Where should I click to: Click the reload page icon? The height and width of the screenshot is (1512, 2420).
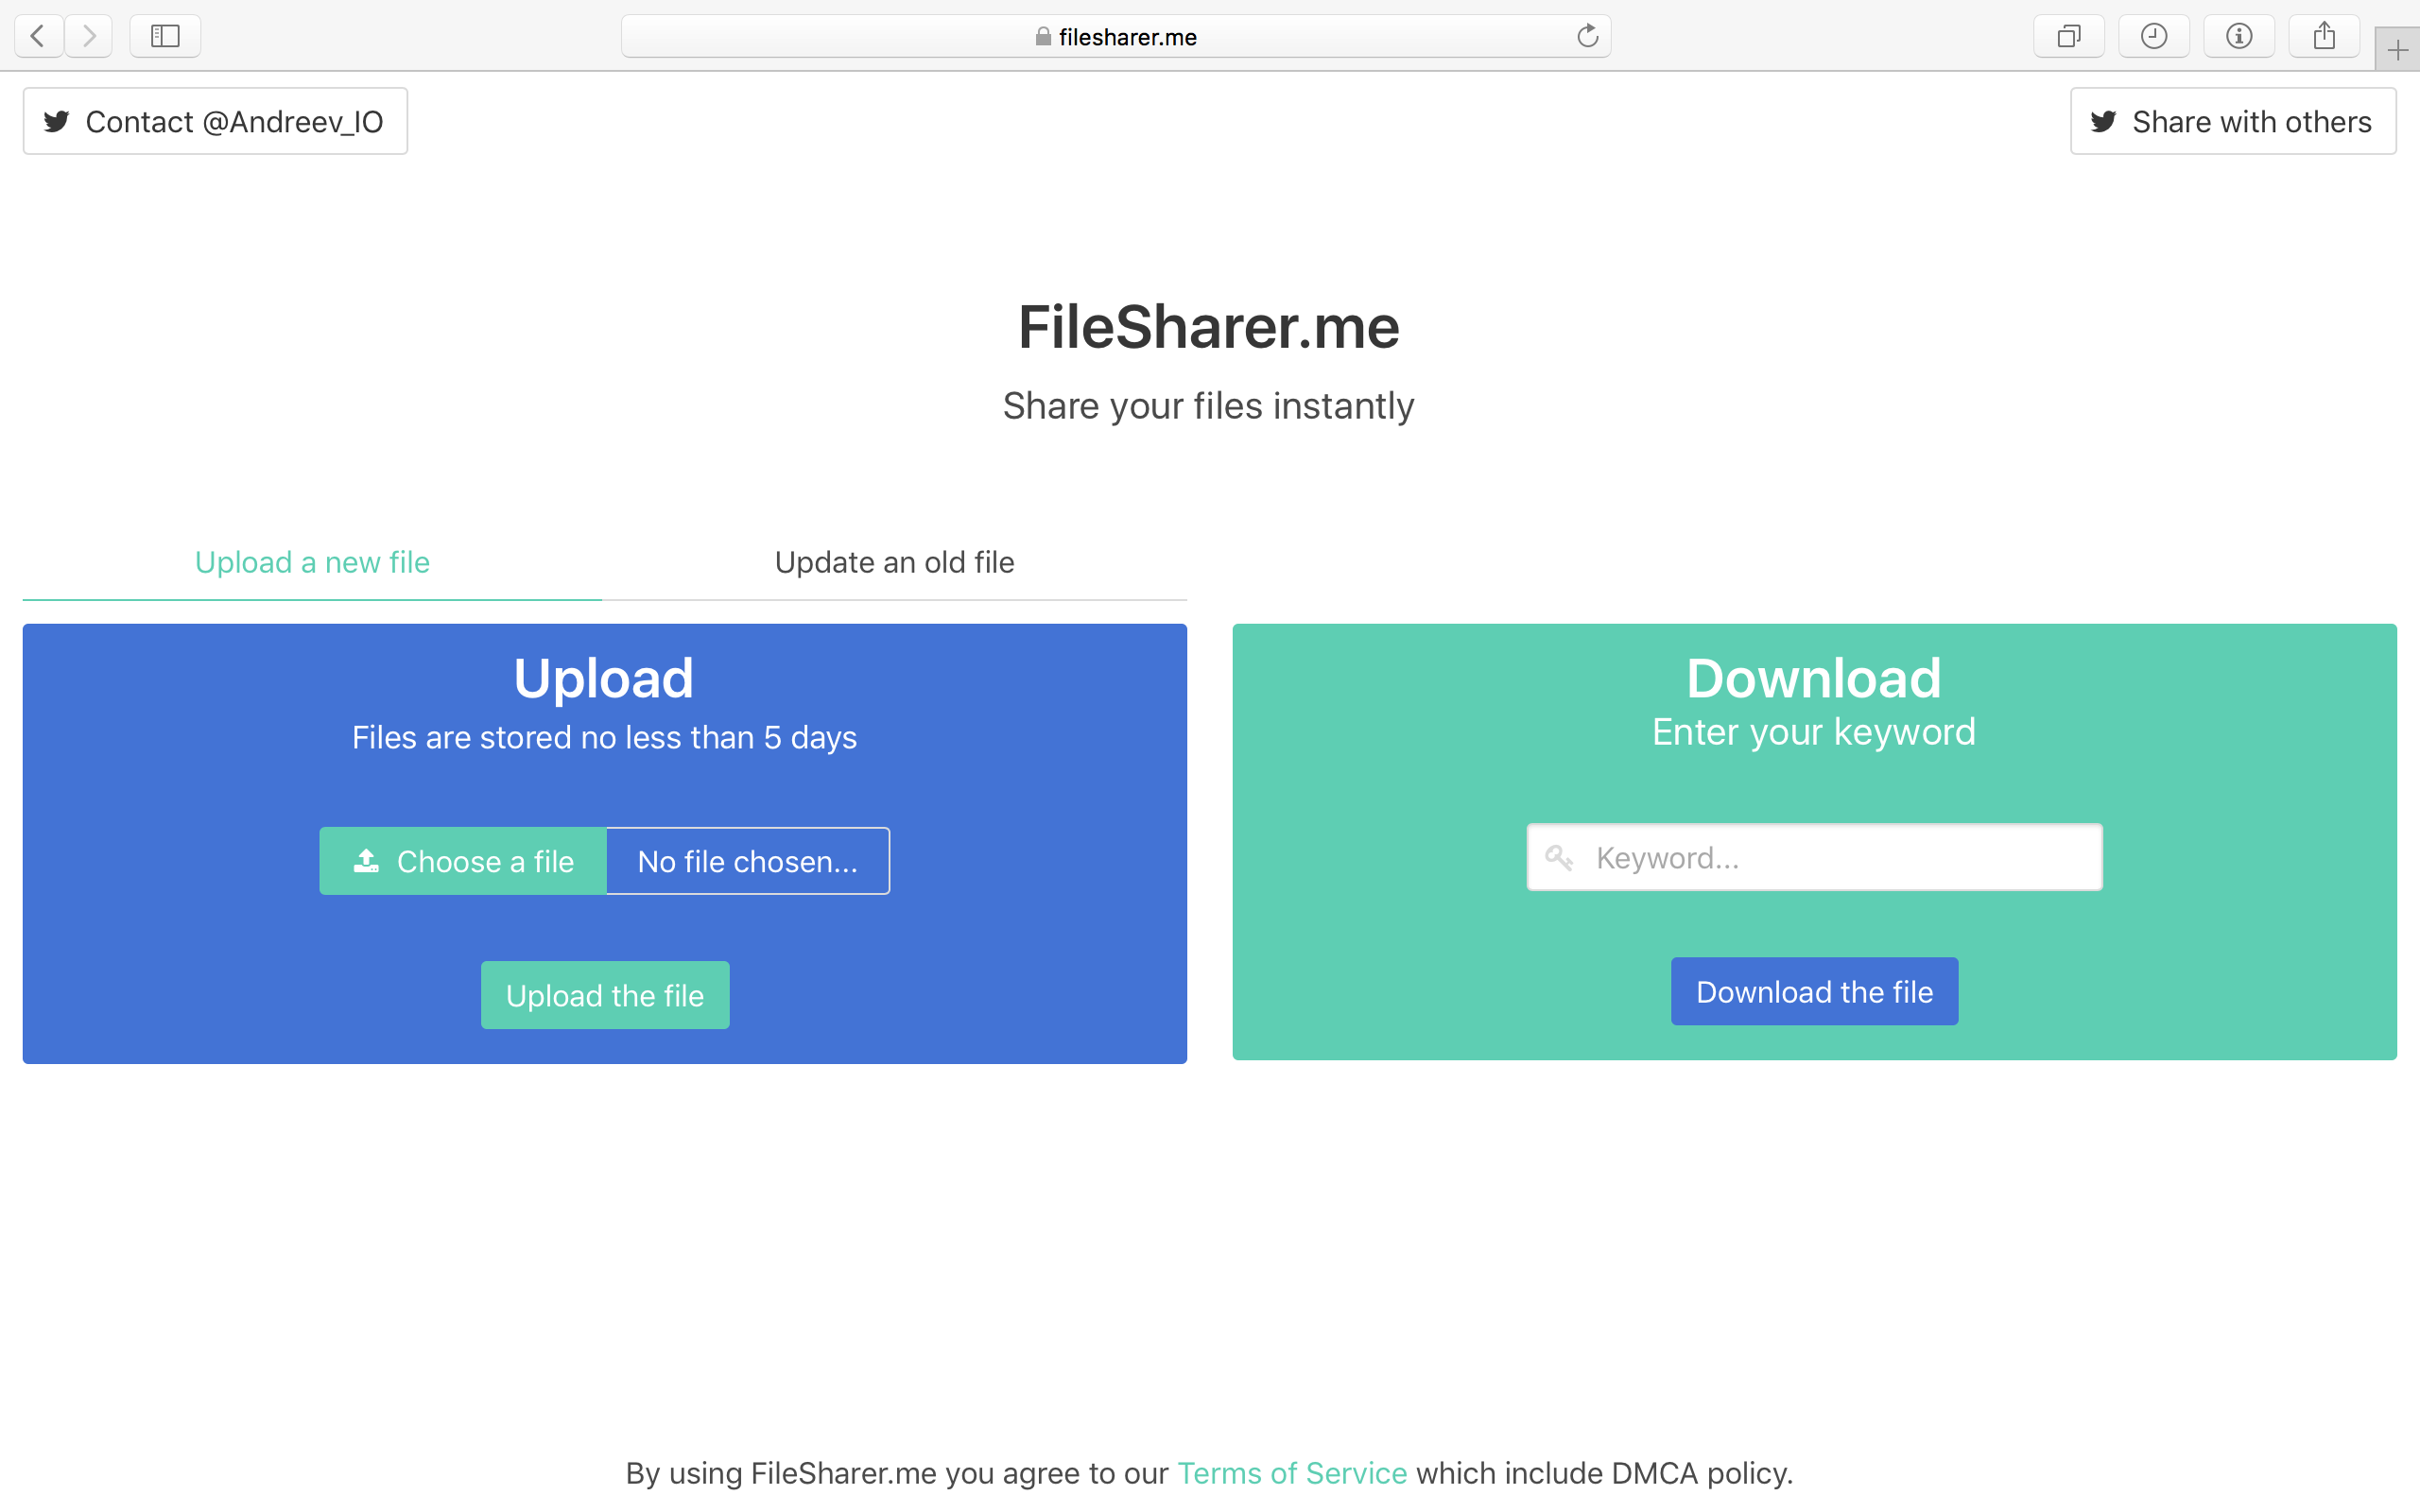click(1587, 35)
